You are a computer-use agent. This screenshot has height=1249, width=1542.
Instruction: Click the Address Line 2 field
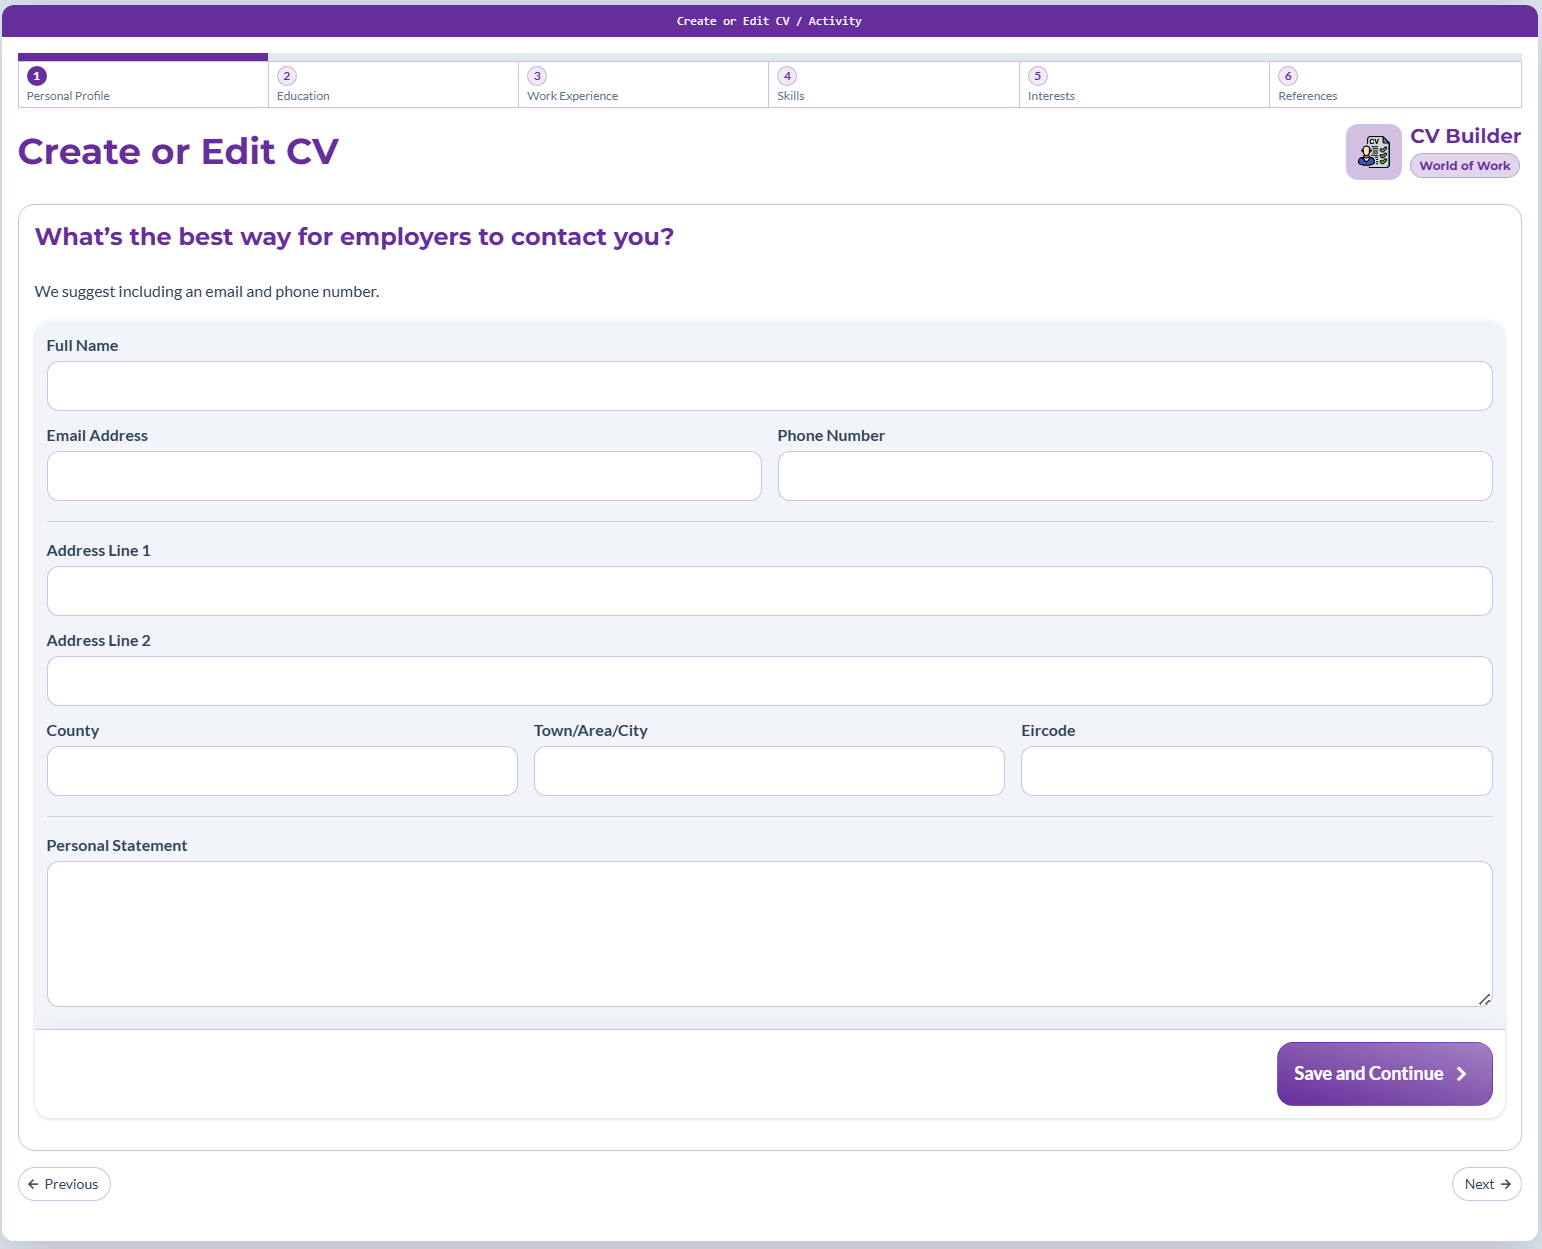769,681
